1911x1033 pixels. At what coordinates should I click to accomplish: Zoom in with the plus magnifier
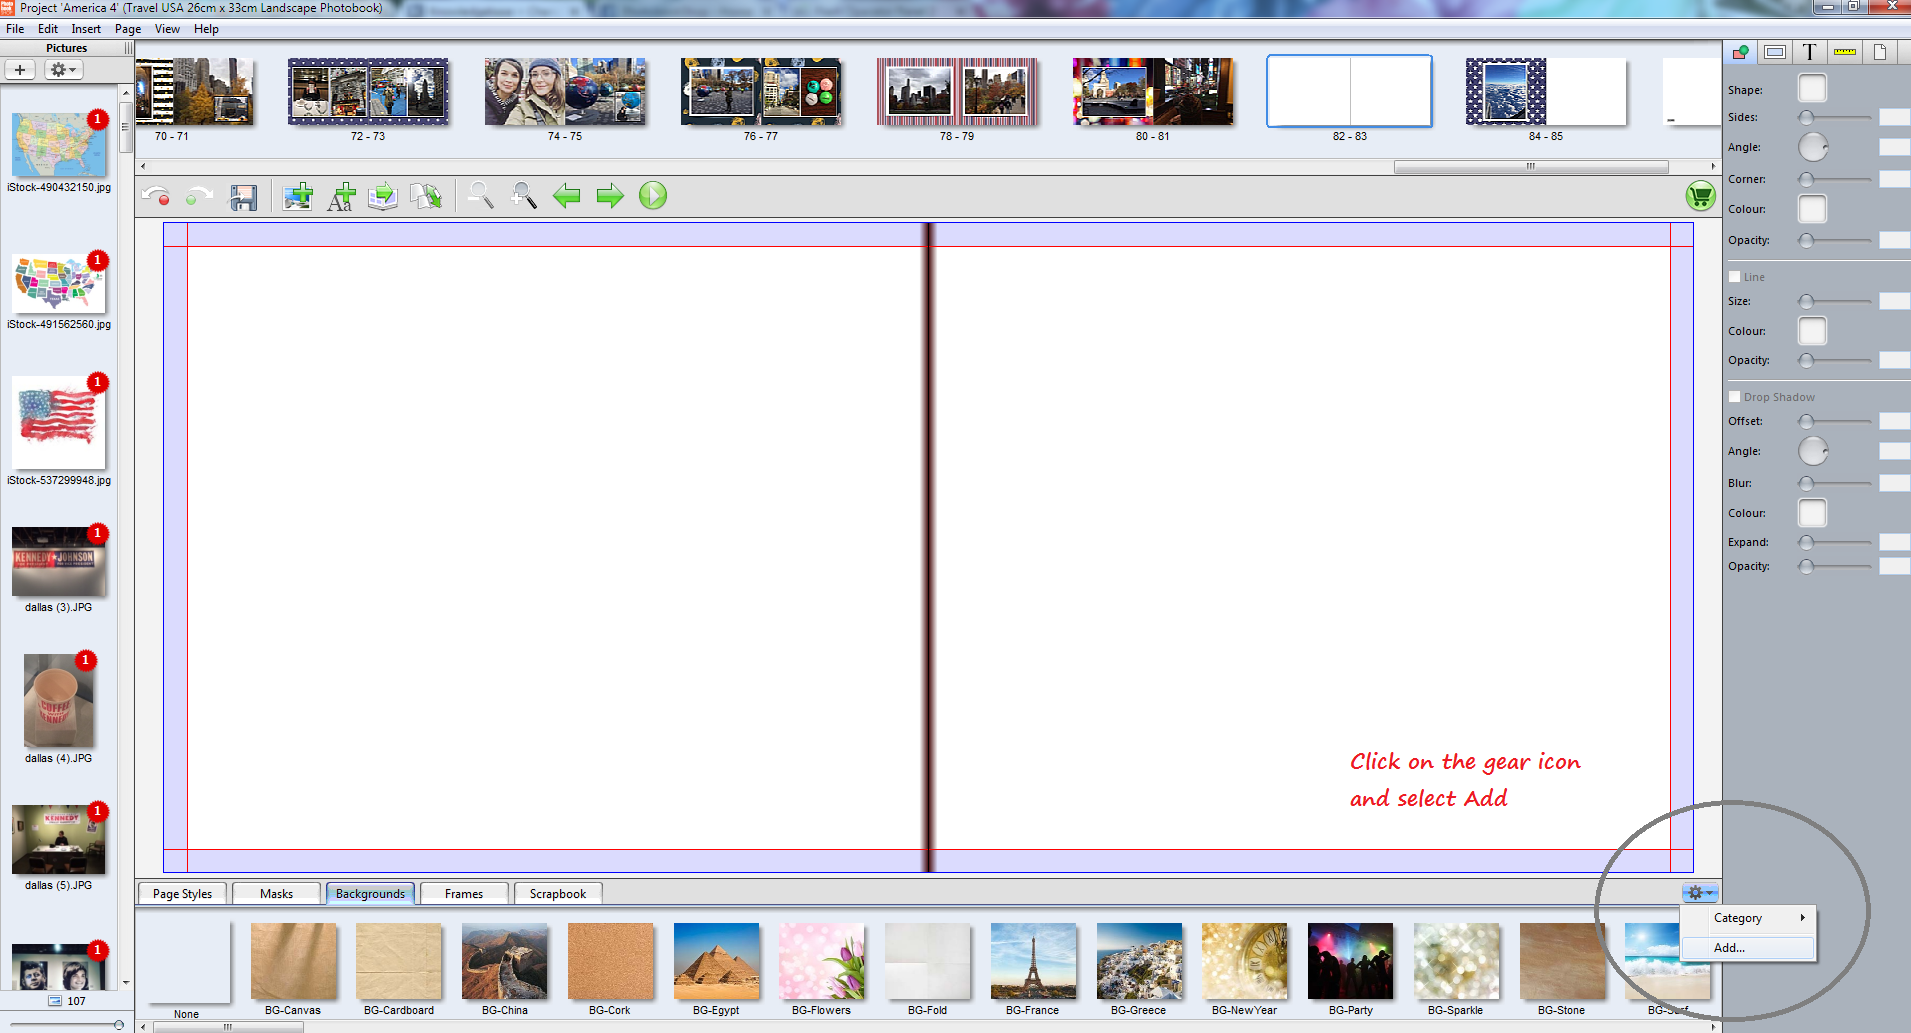524,195
